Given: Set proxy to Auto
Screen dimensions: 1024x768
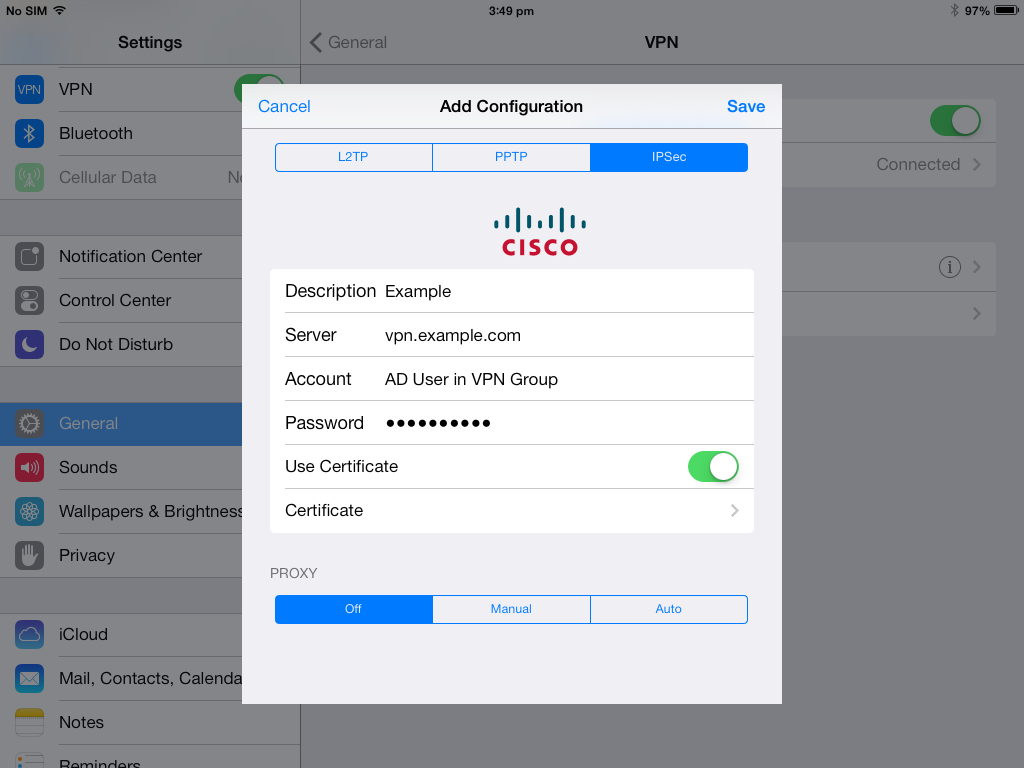Looking at the screenshot, I should (x=669, y=609).
